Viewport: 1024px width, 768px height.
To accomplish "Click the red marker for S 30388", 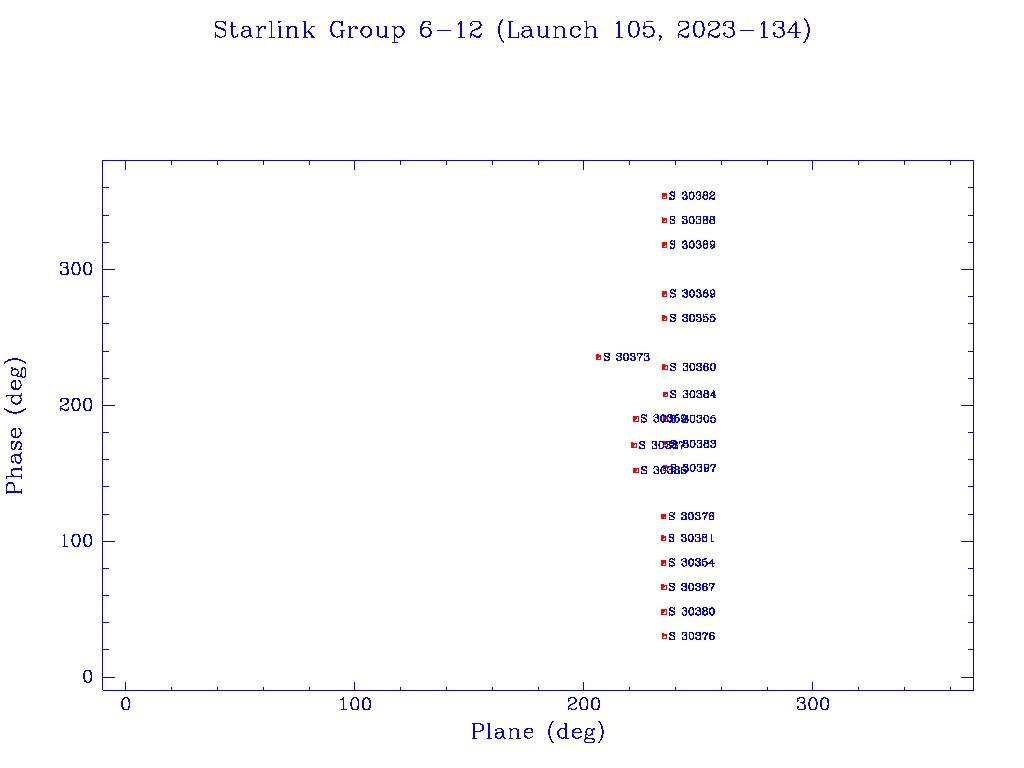I will (x=664, y=221).
